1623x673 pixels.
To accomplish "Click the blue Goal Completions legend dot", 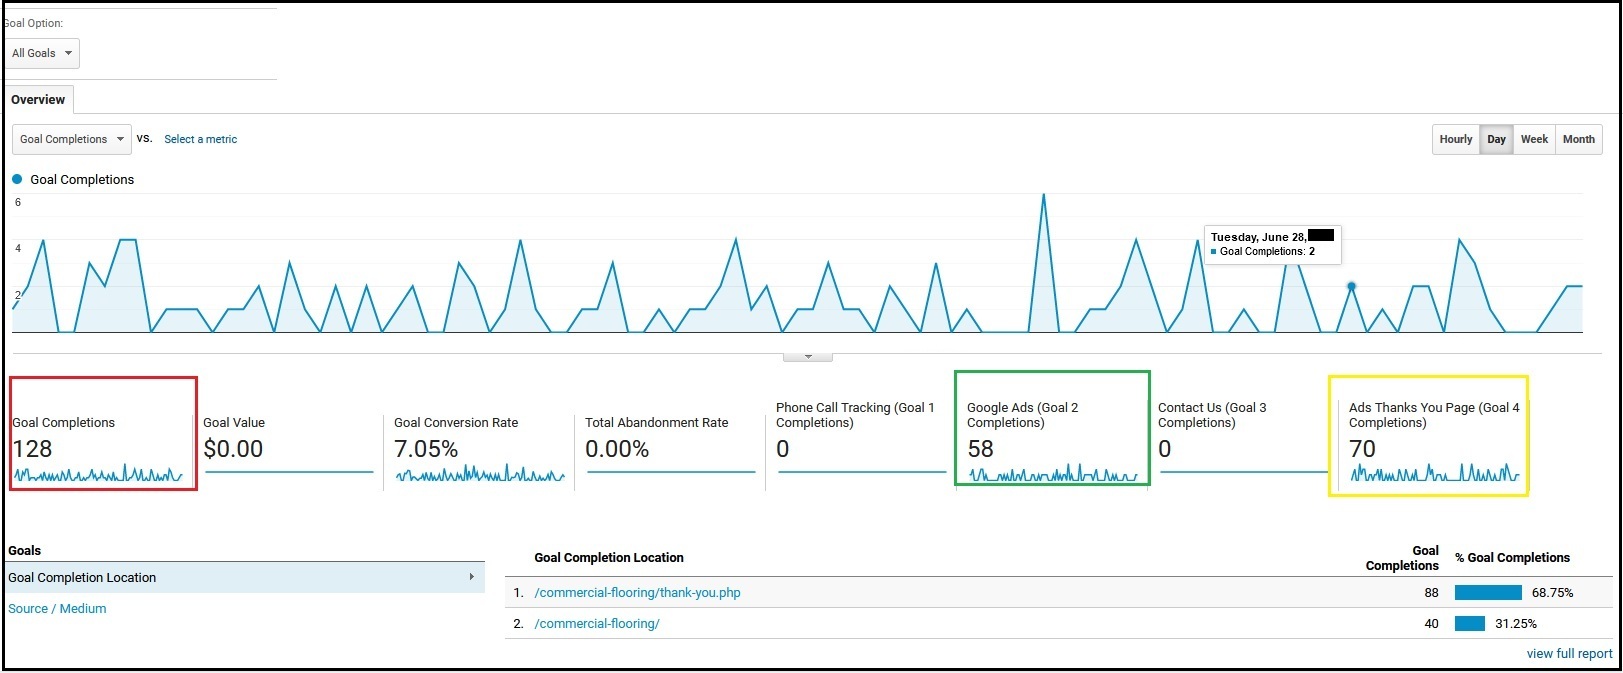I will 17,180.
